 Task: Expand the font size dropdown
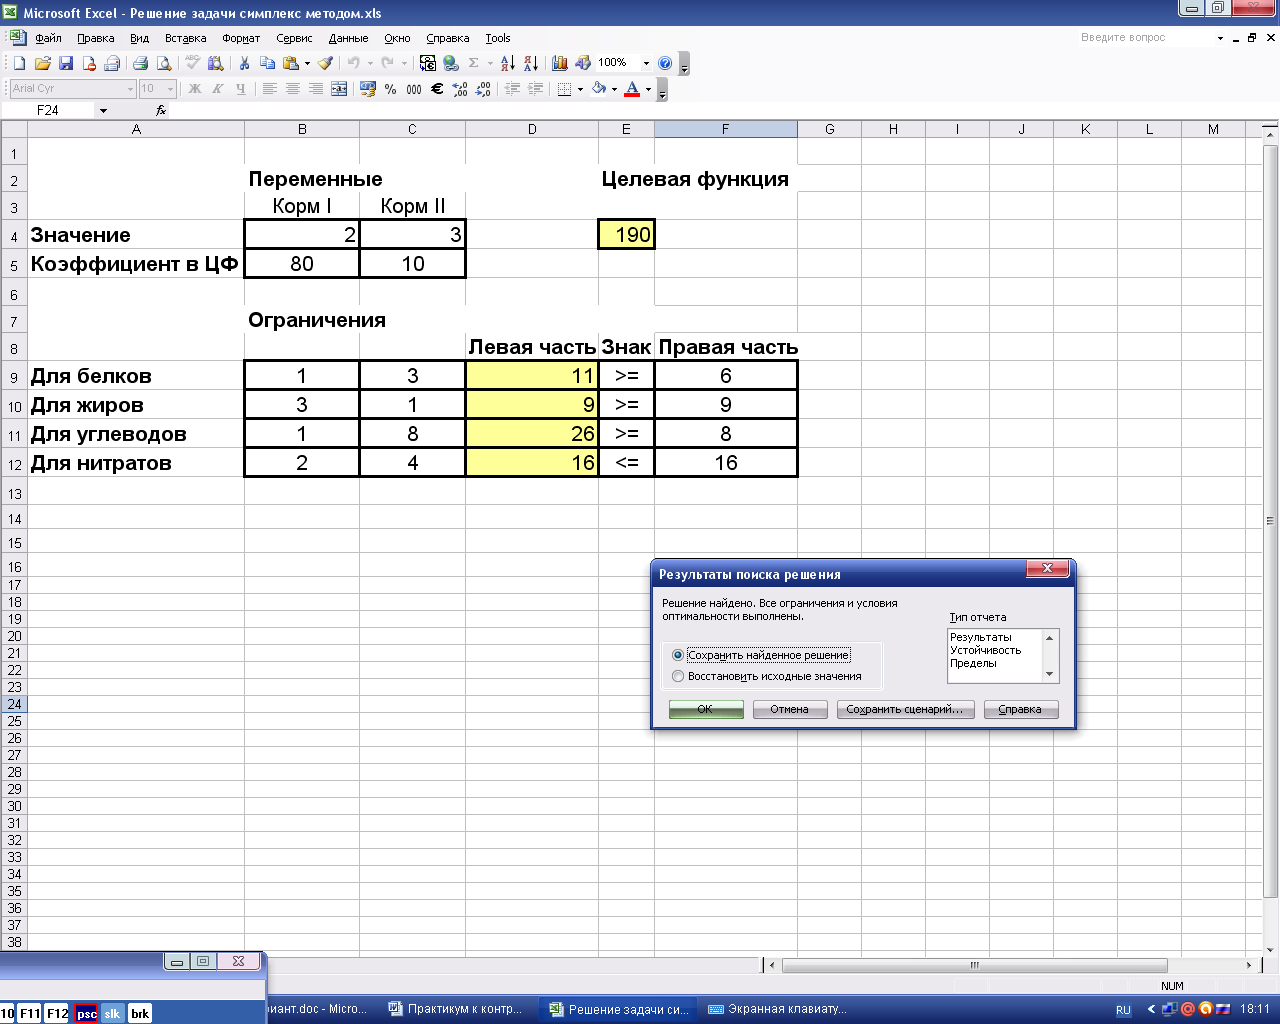(170, 89)
